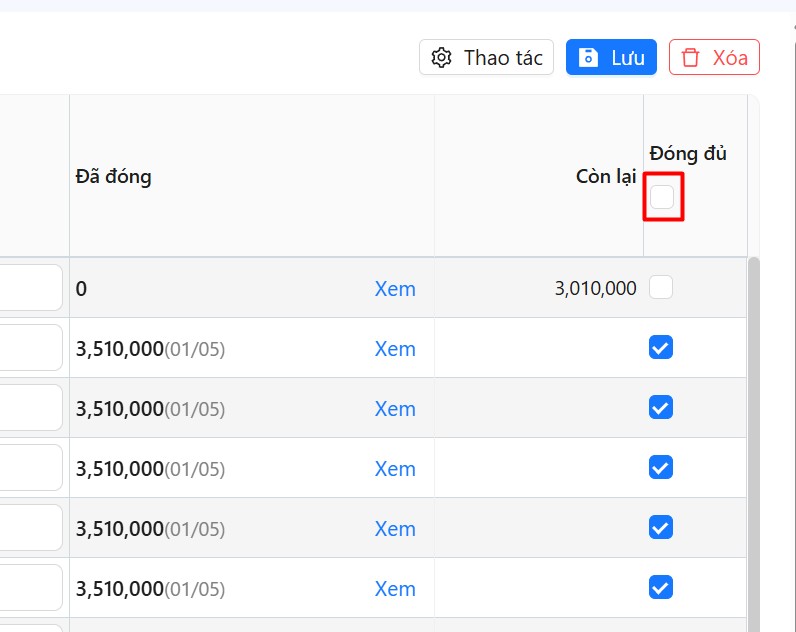Image resolution: width=796 pixels, height=632 pixels.
Task: Click the Xem link in the second row
Action: coord(395,349)
